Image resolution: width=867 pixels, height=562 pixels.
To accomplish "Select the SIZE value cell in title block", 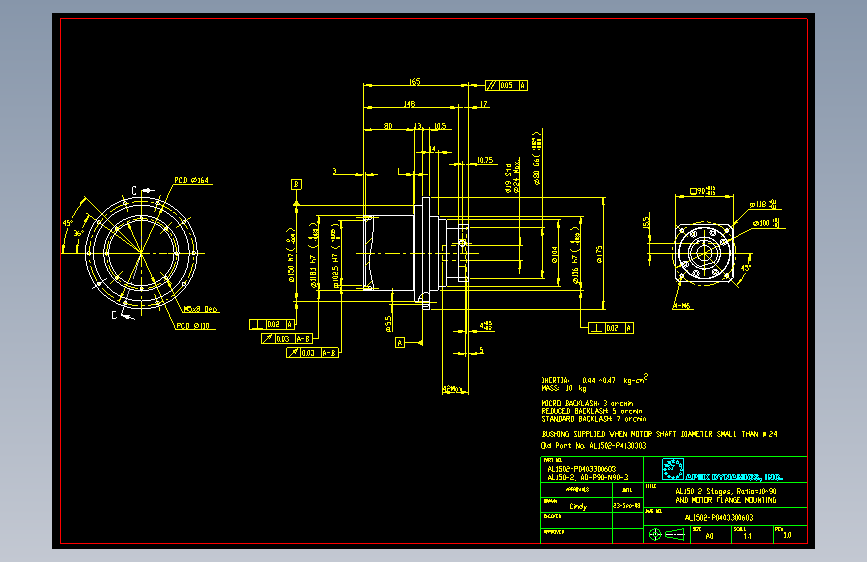I will 709,536.
